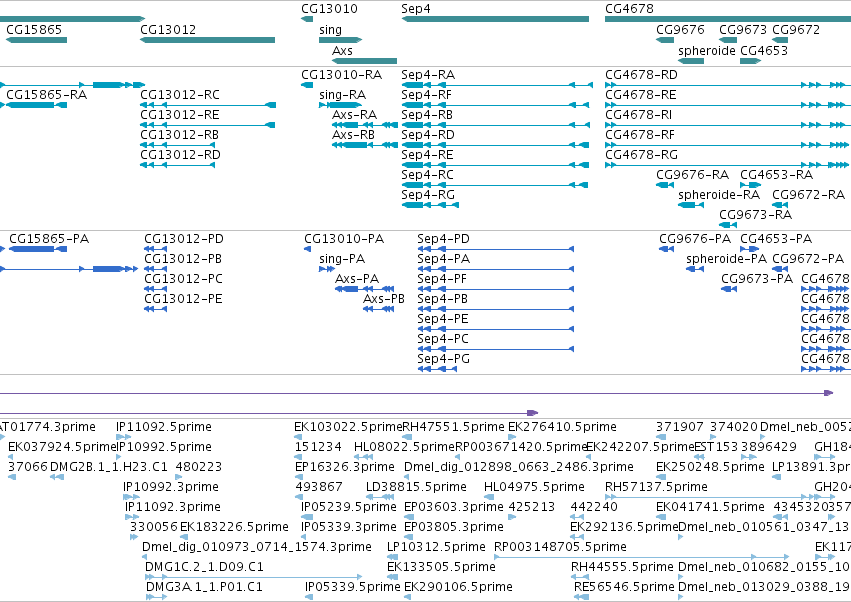This screenshot has width=851, height=602.
Task: Select the CG13010 gene label
Action: click(329, 9)
